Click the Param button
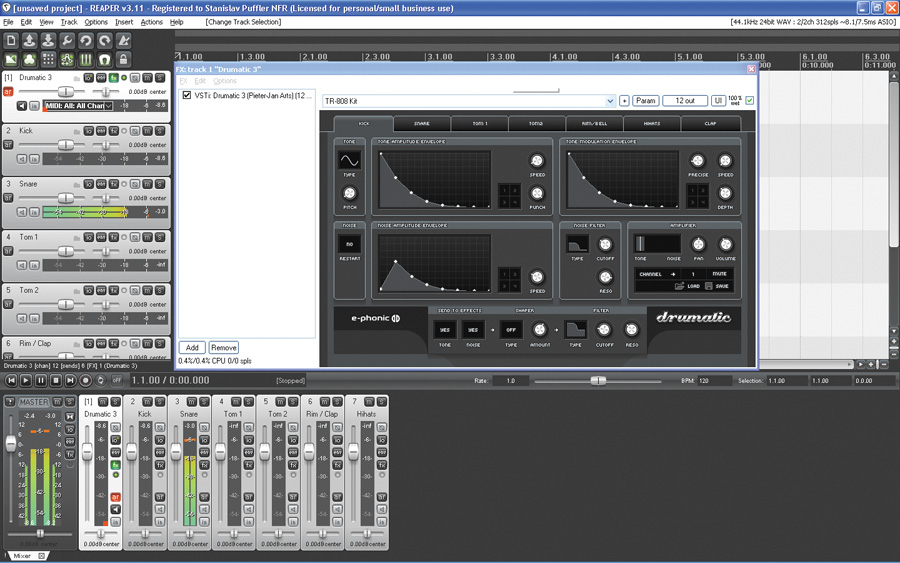Screen dimensions: 900x563 tap(646, 100)
